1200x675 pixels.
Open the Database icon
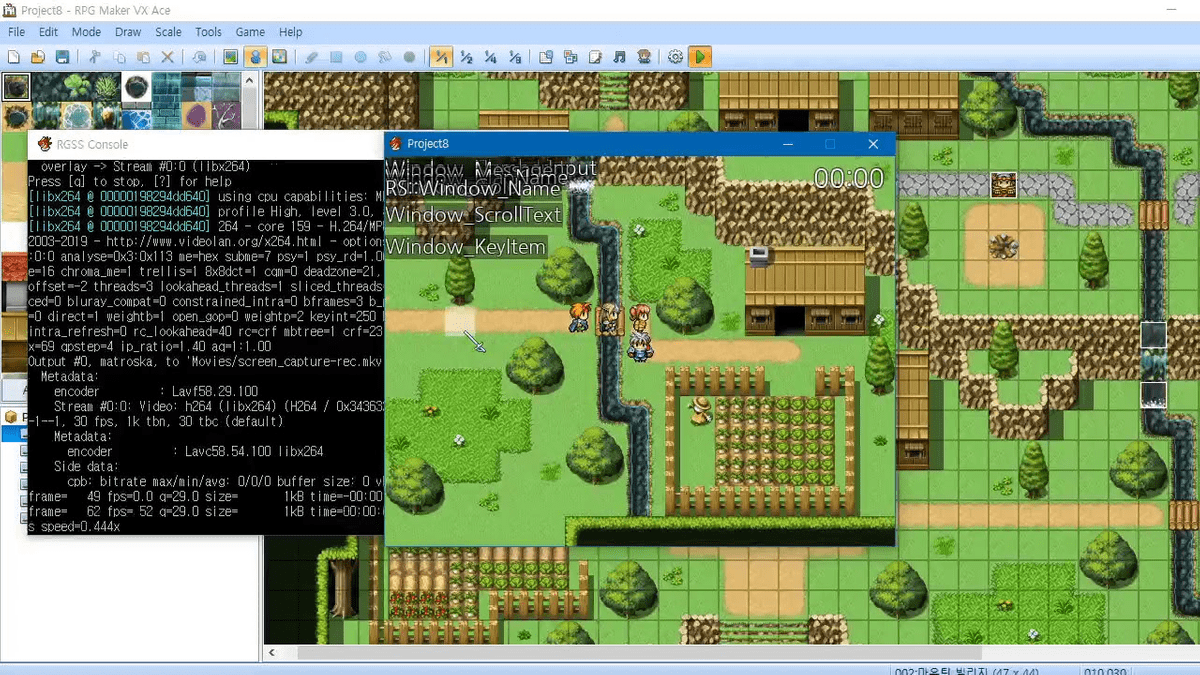click(546, 57)
